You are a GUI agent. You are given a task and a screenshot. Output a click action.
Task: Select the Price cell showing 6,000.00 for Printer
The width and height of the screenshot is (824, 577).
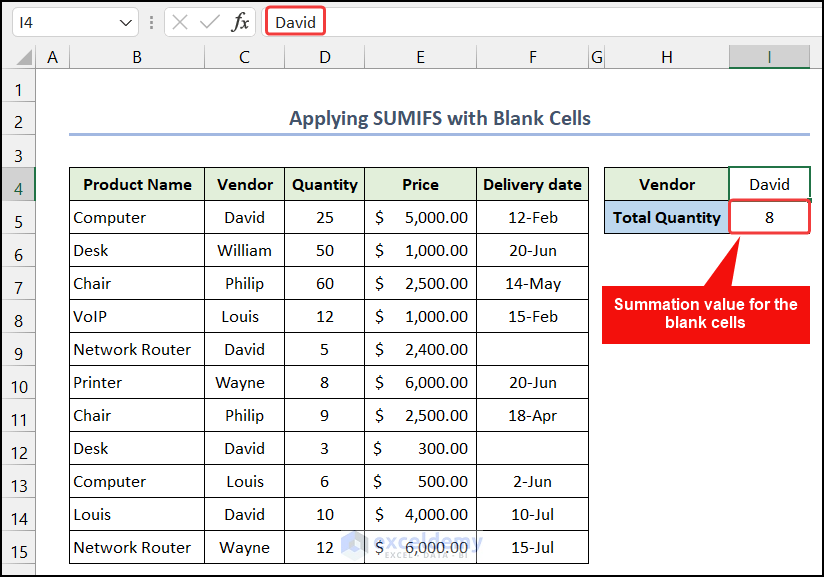tap(420, 383)
